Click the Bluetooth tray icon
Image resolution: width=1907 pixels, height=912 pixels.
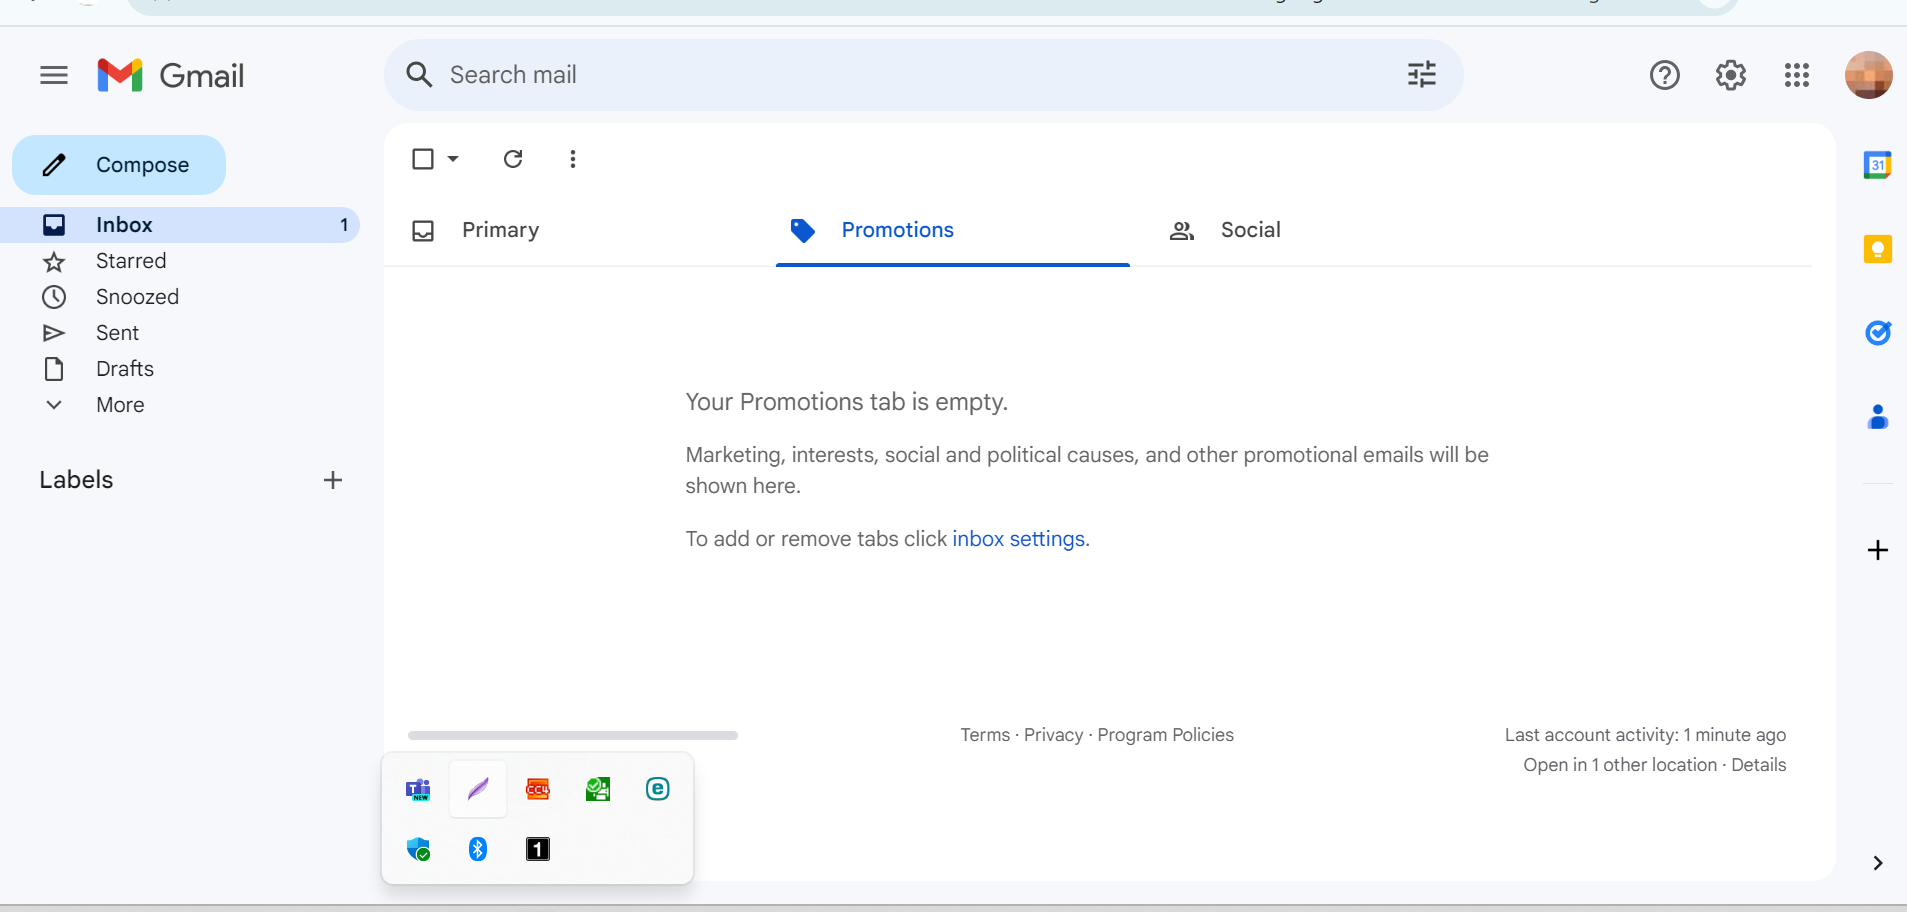coord(478,849)
